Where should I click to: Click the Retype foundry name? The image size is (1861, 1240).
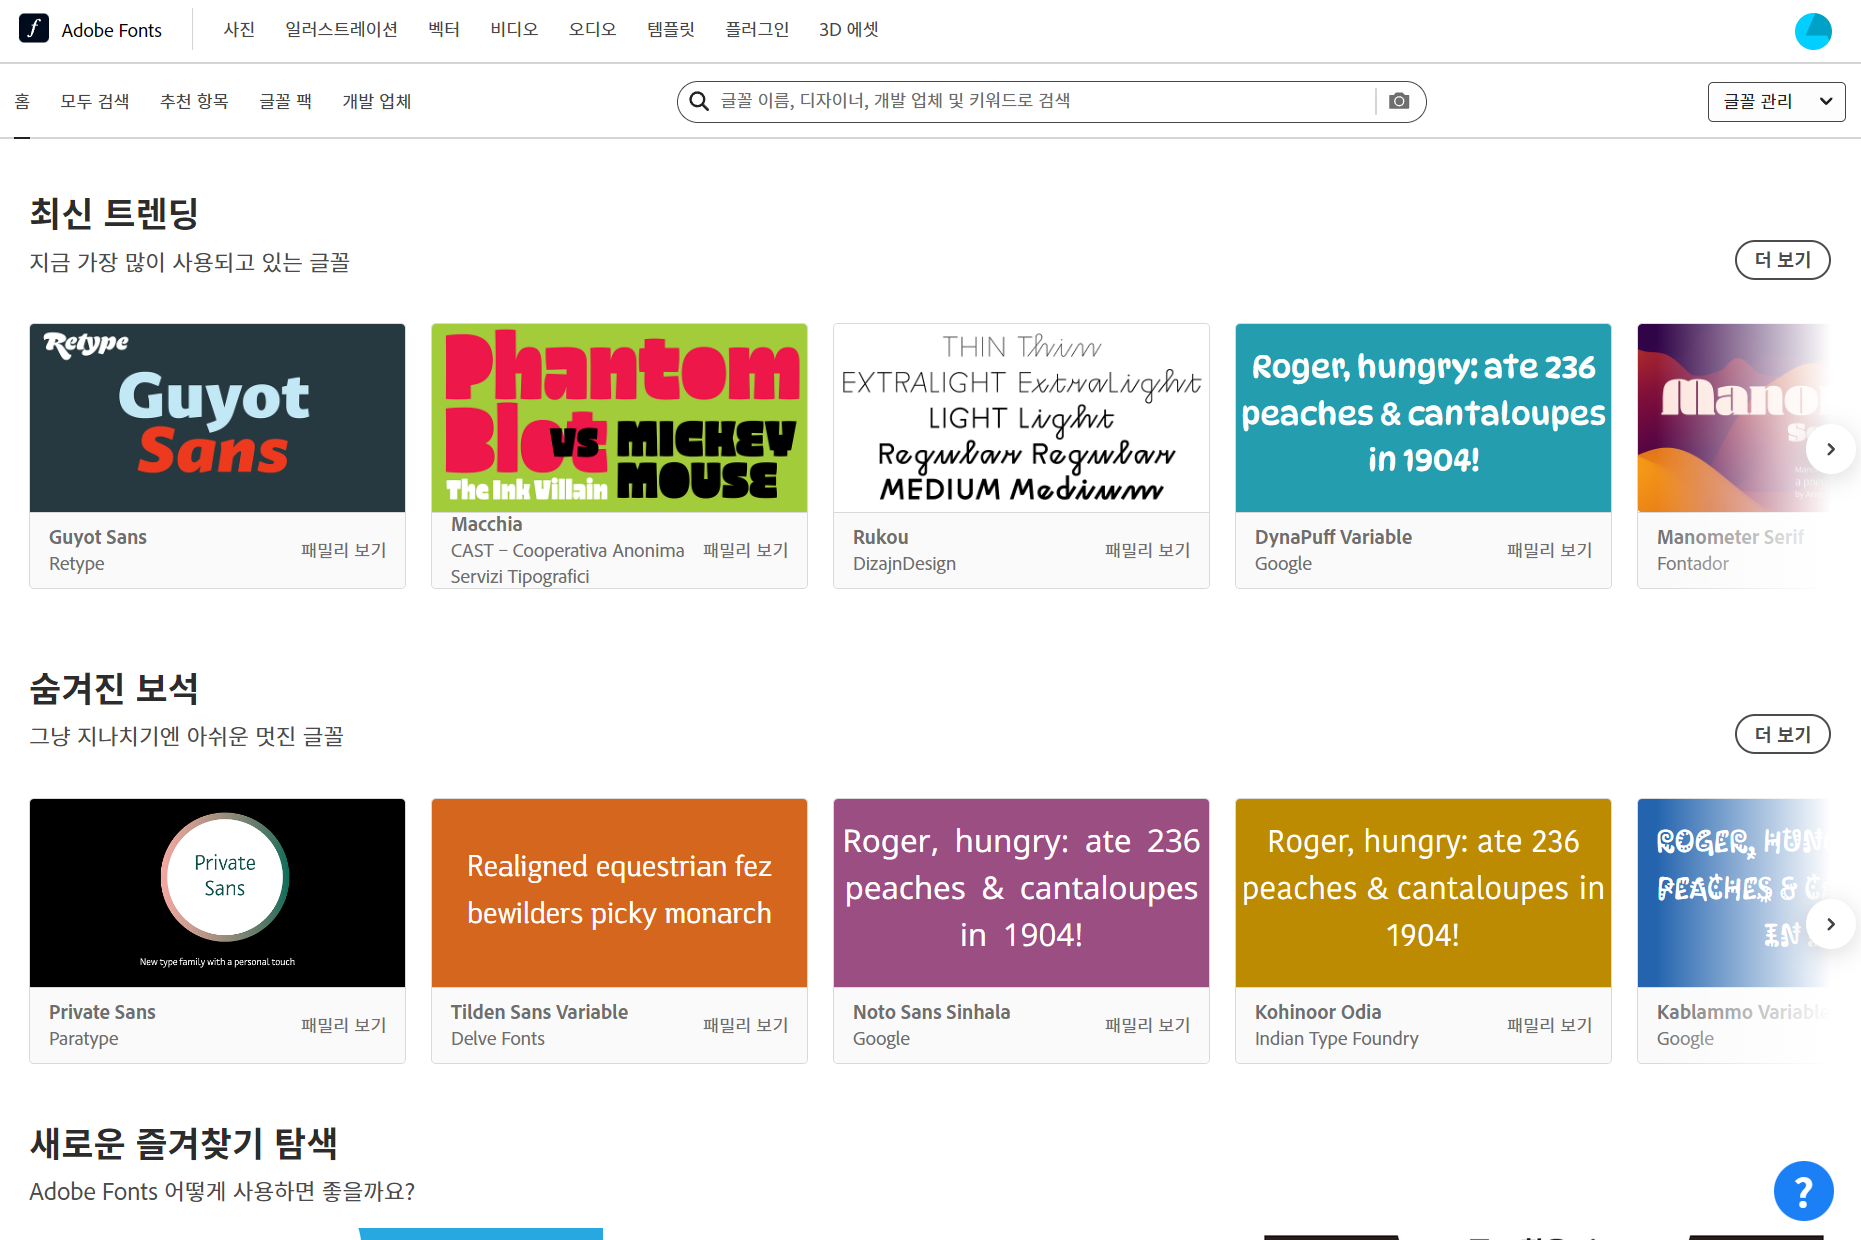click(77, 564)
